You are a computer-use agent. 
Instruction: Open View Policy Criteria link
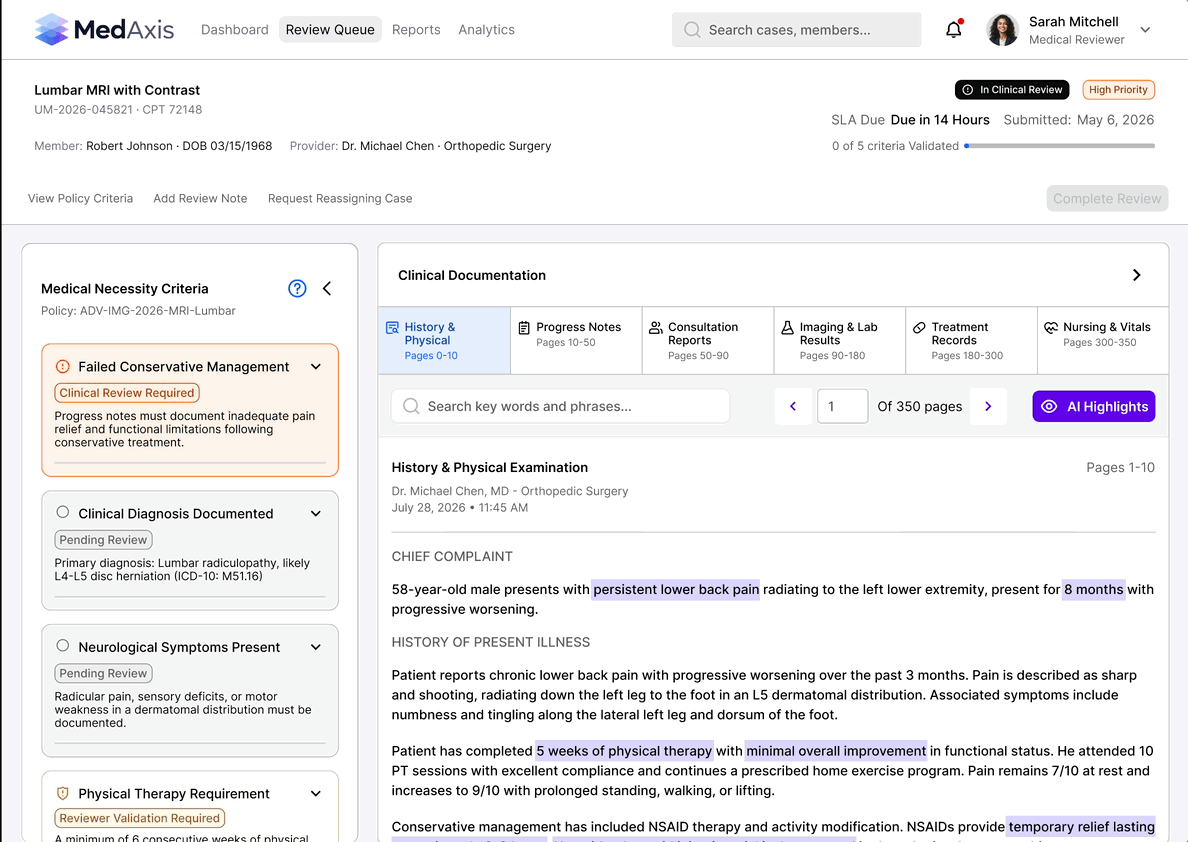(x=80, y=199)
